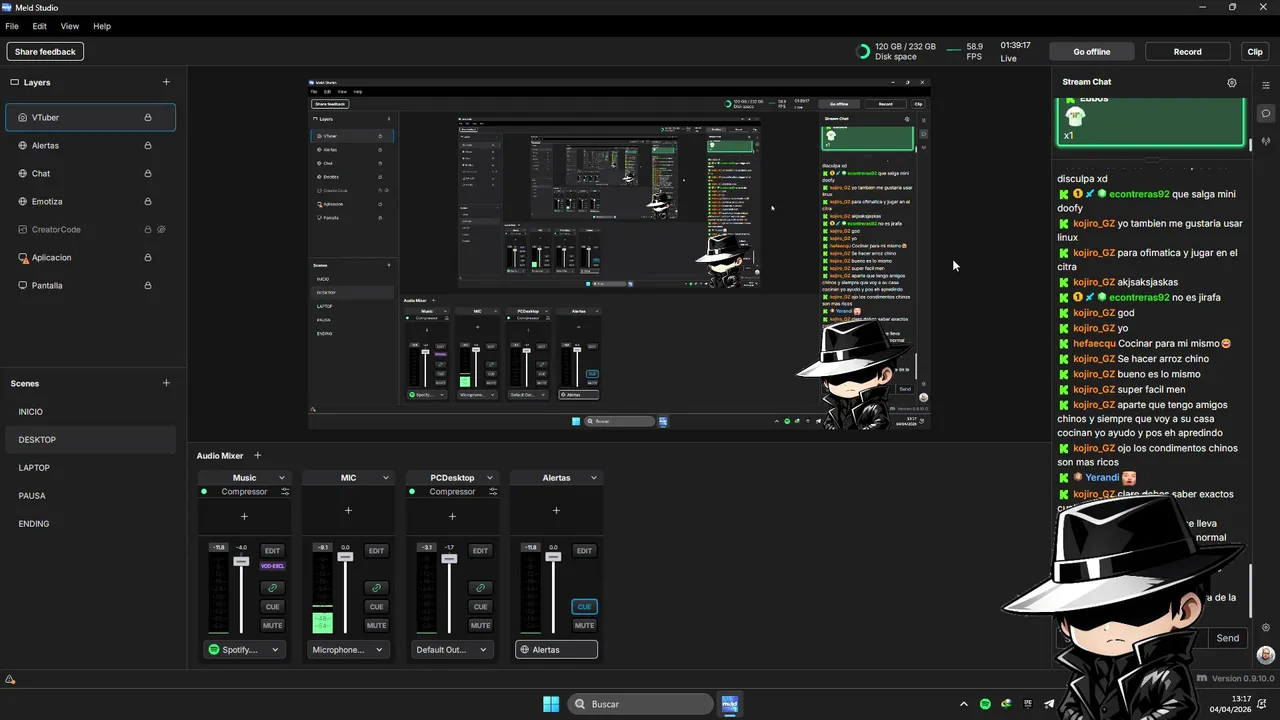Click the link icon on the MIC track

pyautogui.click(x=376, y=588)
